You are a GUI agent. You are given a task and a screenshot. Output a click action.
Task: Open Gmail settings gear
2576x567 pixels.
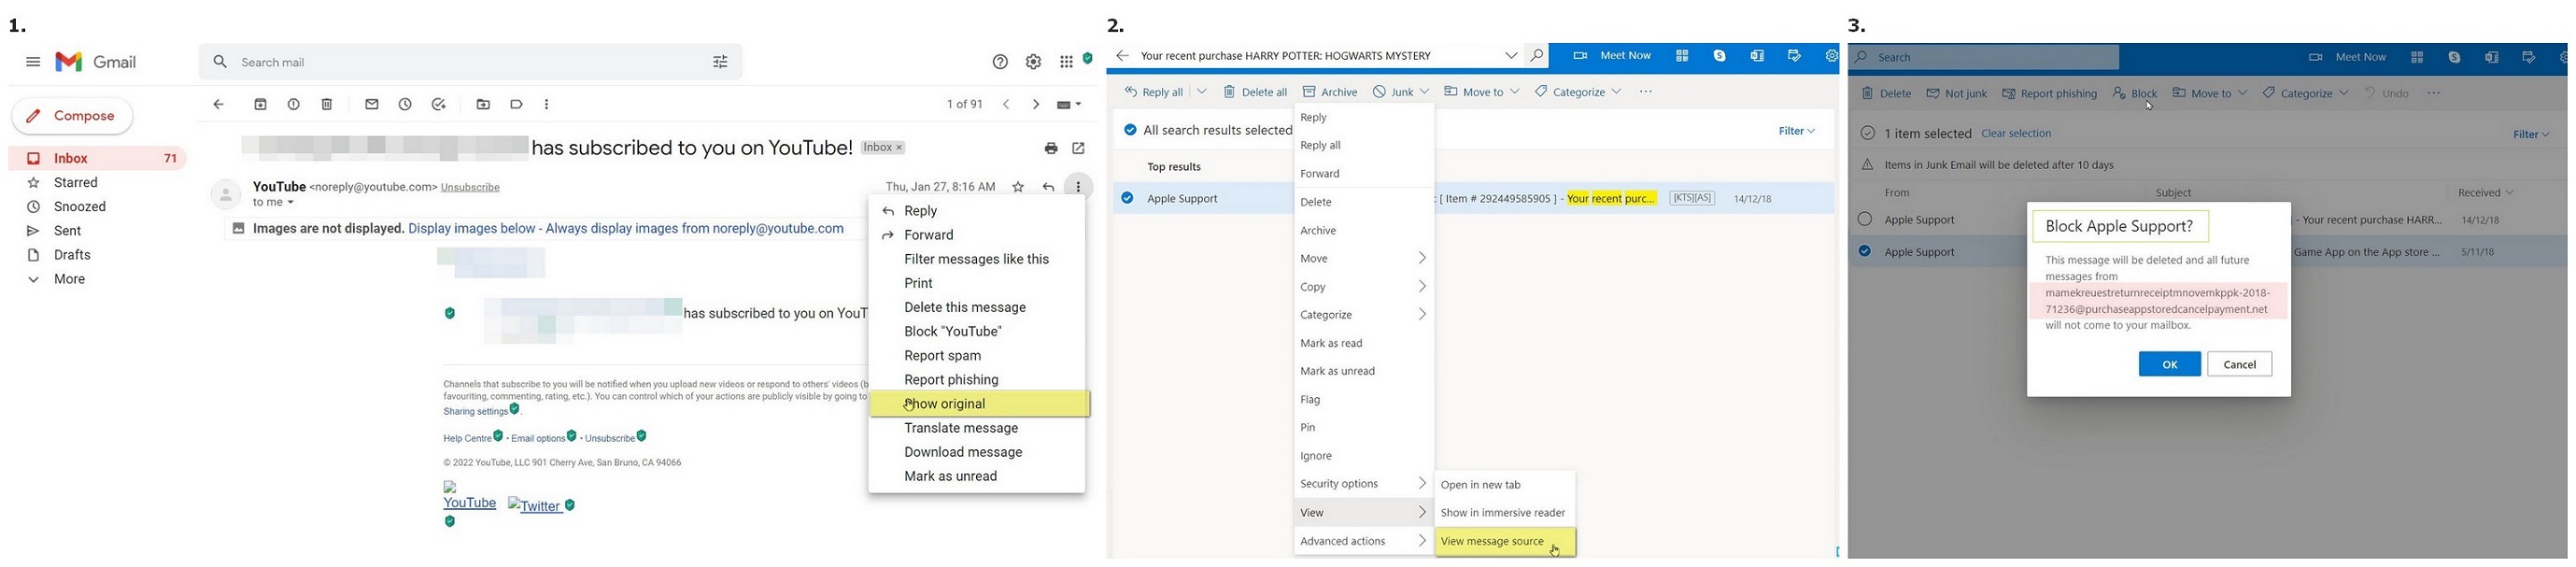tap(1033, 62)
